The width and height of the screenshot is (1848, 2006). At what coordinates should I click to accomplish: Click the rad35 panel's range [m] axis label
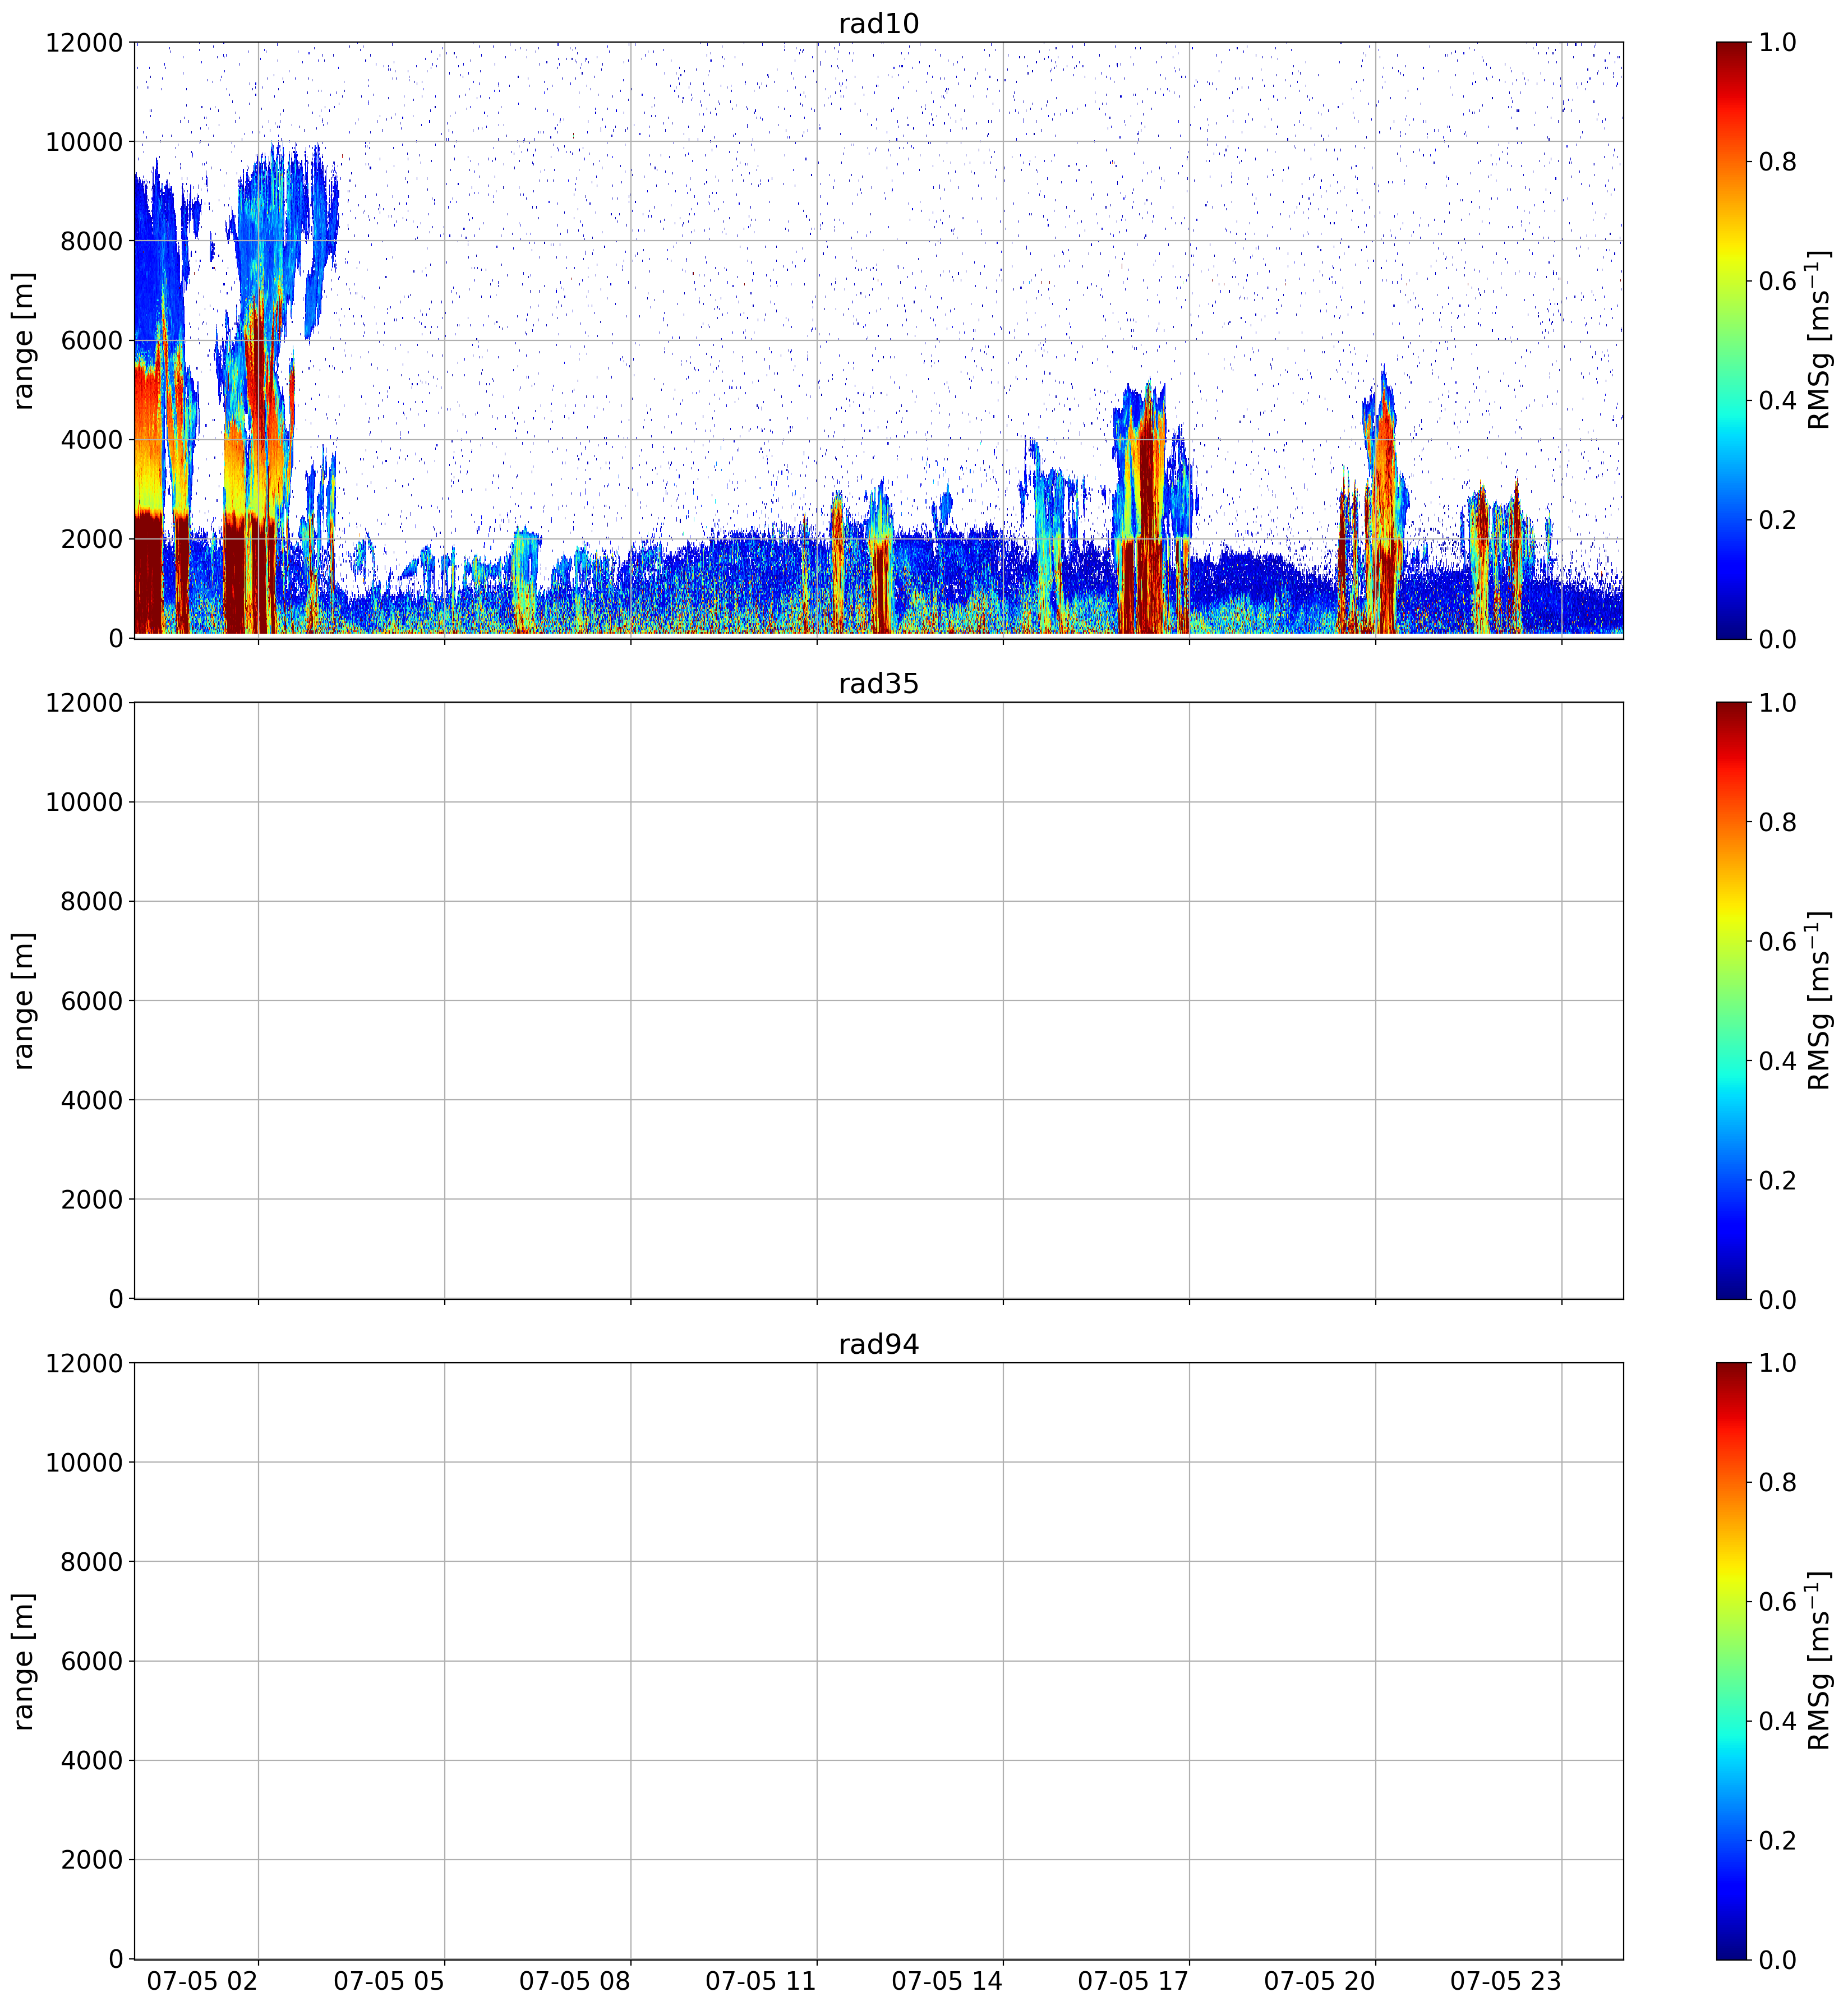(x=24, y=1001)
